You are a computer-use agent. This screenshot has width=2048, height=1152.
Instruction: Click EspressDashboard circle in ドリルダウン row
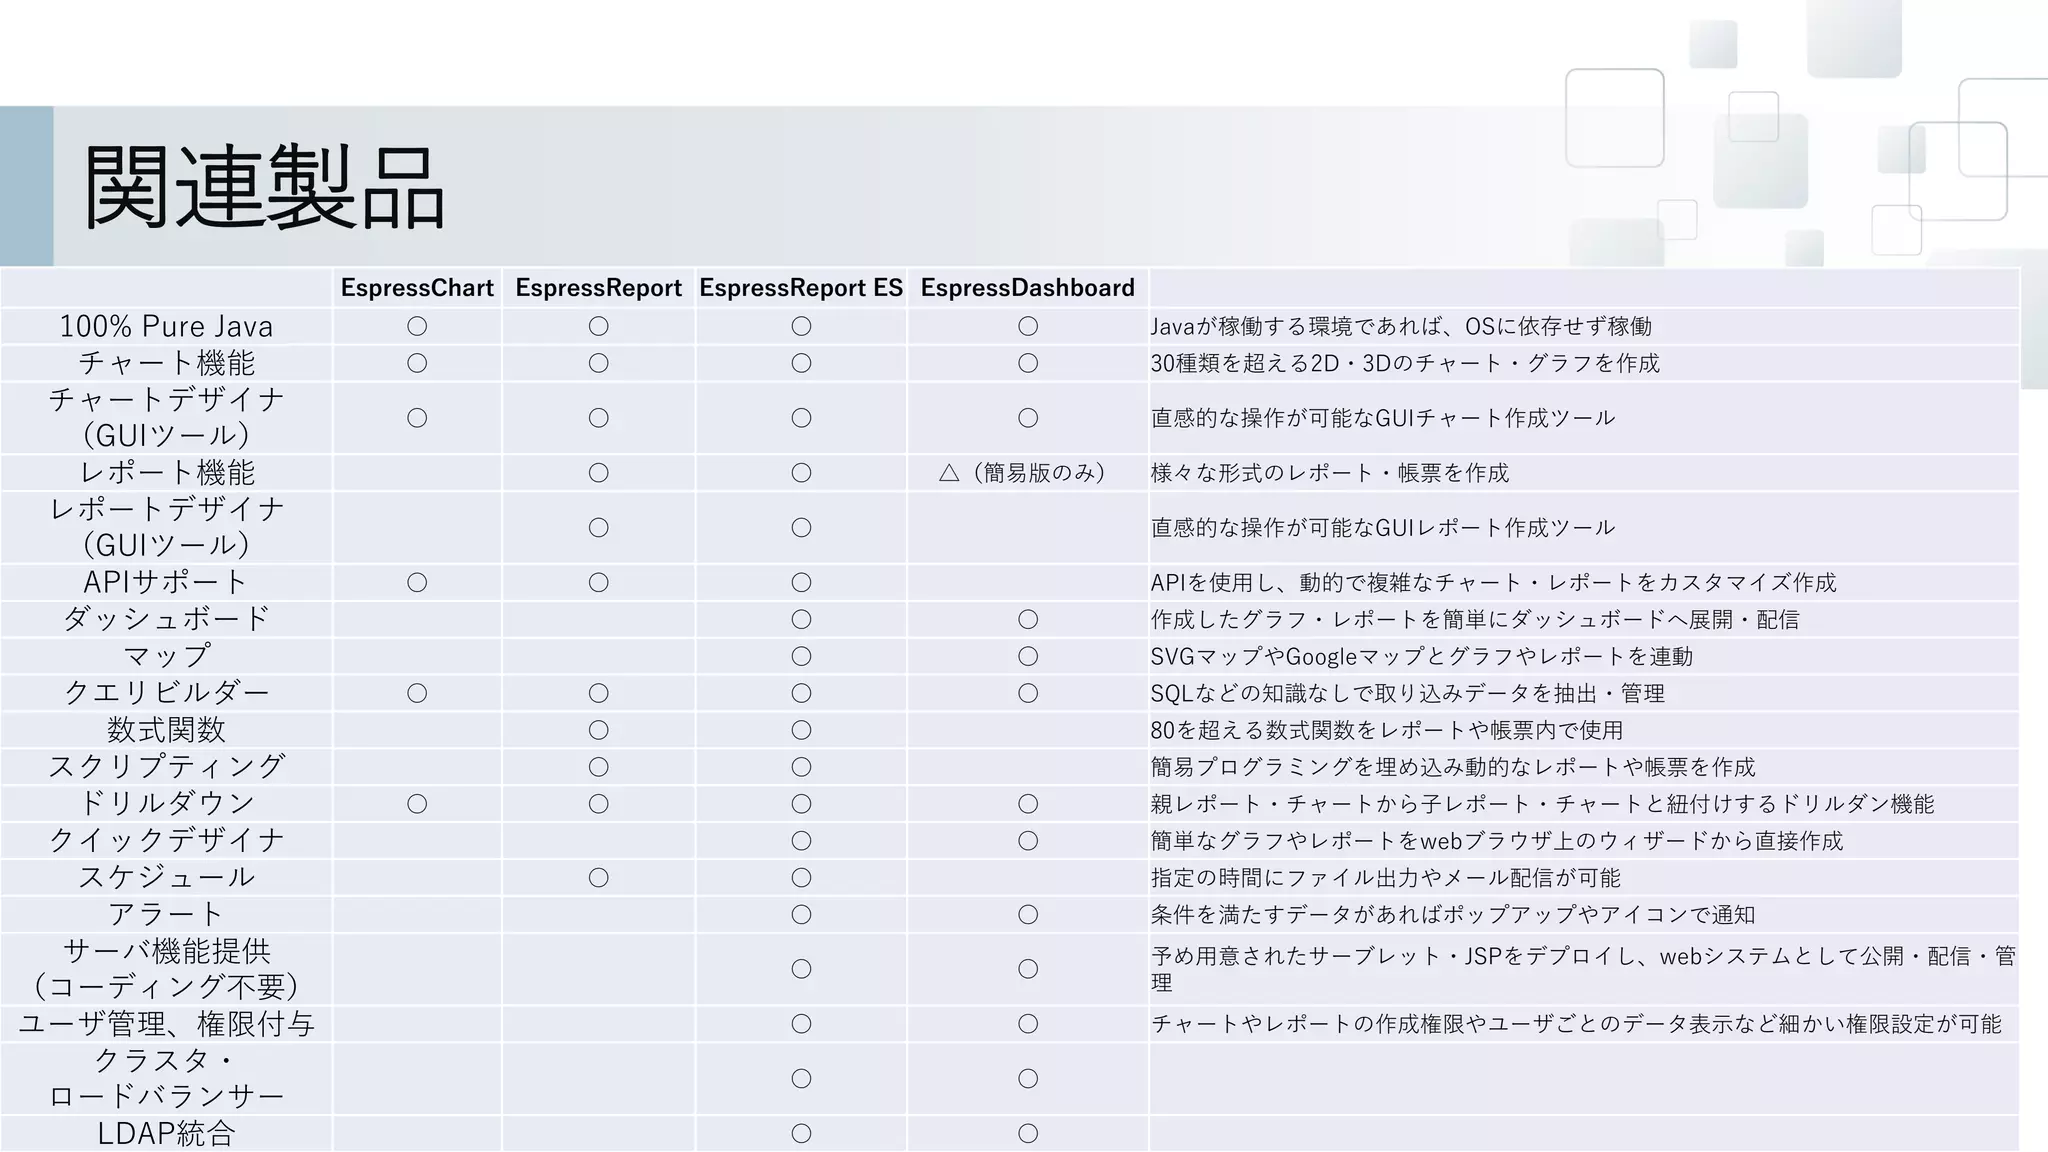(1028, 804)
